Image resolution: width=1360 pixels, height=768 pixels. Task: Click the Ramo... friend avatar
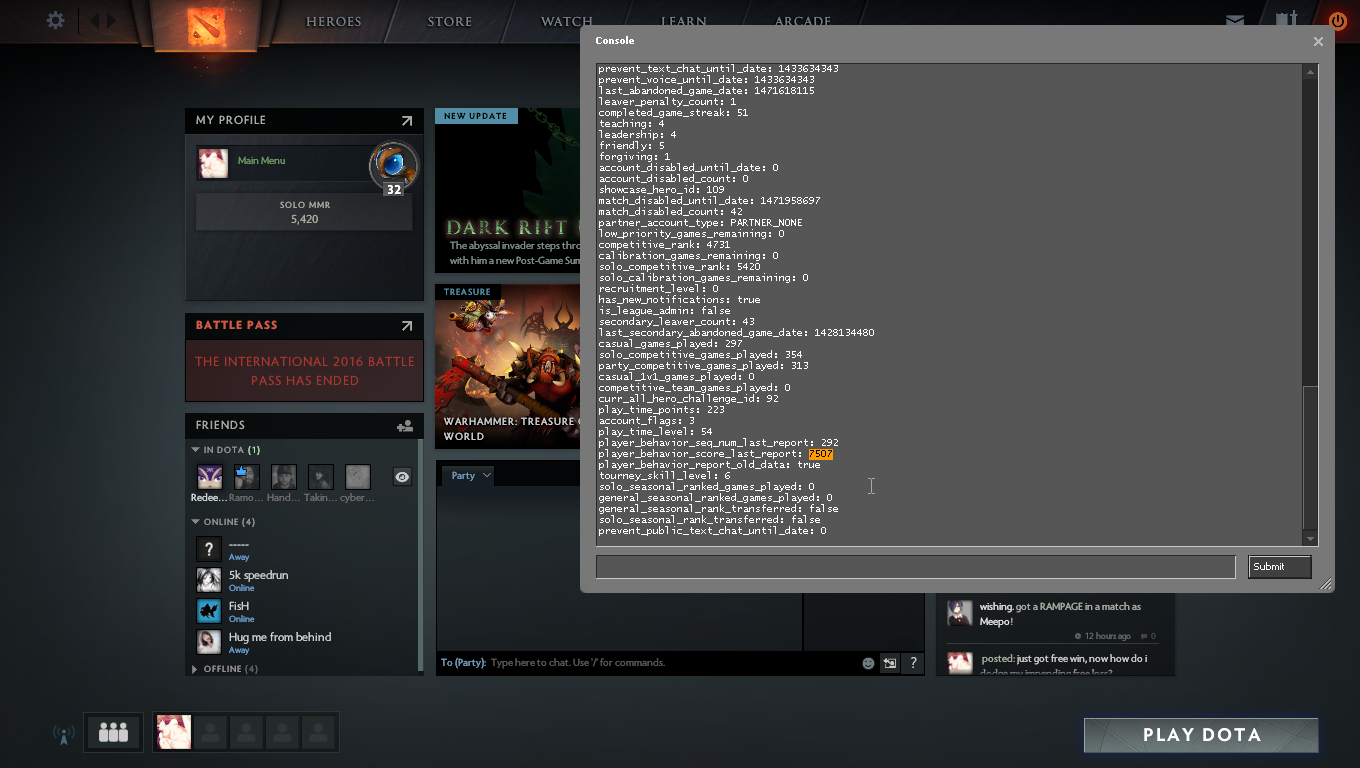(246, 477)
